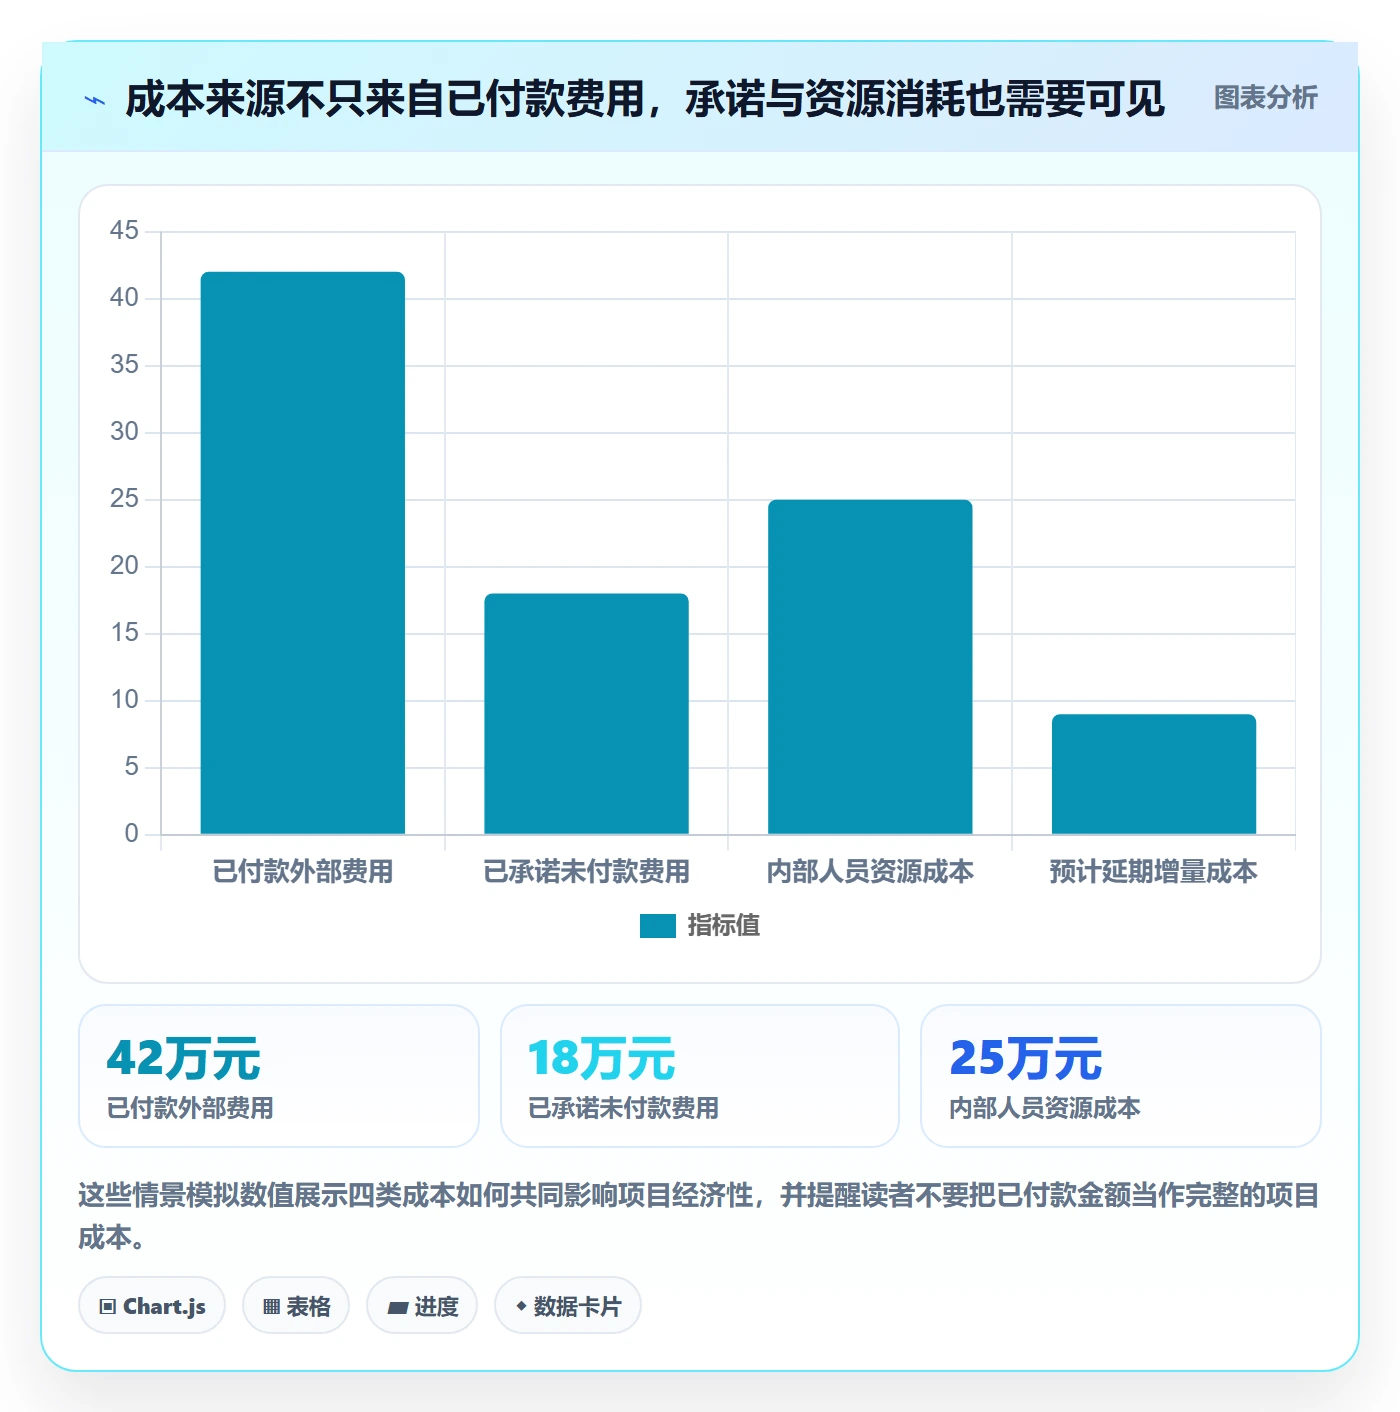The image size is (1400, 1412).
Task: Click the bar icon in the 进度 chip
Action: coord(397,1308)
